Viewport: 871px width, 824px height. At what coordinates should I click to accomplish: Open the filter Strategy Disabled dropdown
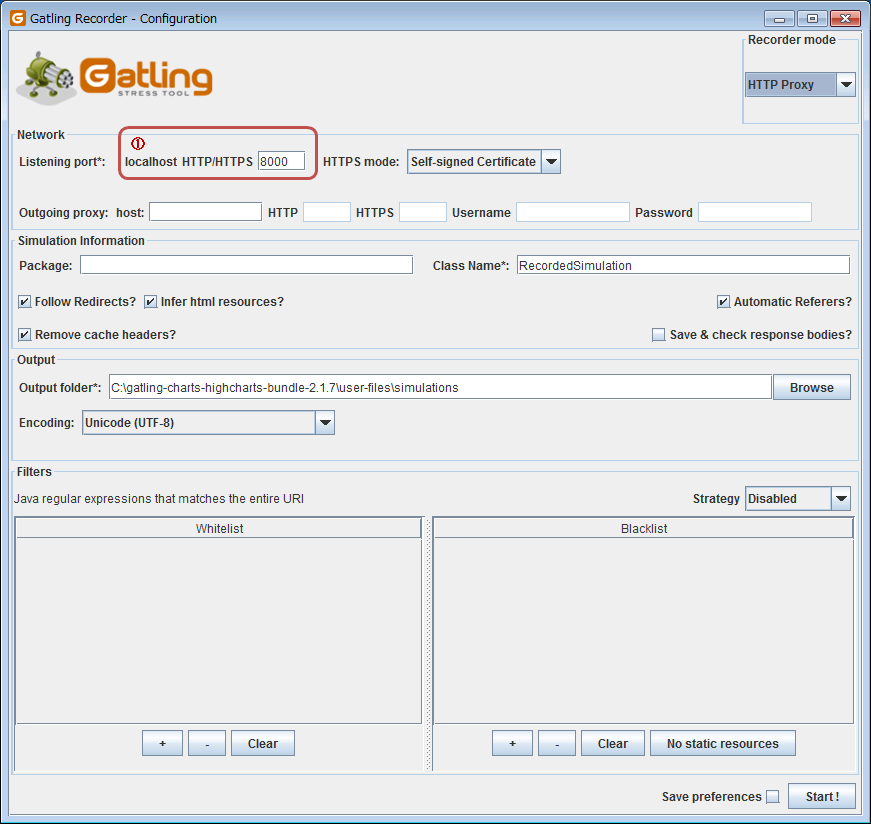pyautogui.click(x=798, y=498)
